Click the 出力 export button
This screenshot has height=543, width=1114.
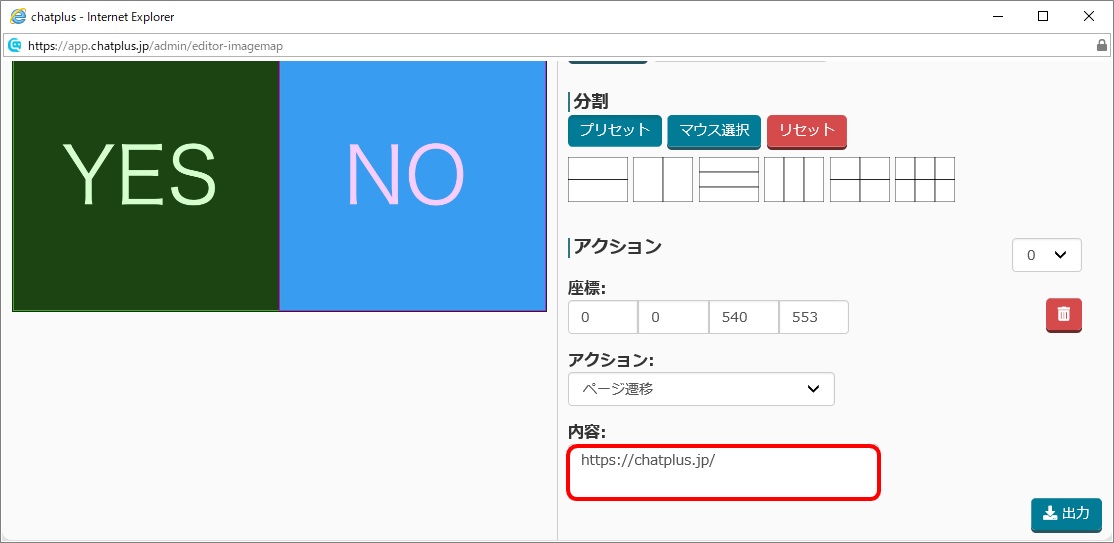click(x=1066, y=515)
